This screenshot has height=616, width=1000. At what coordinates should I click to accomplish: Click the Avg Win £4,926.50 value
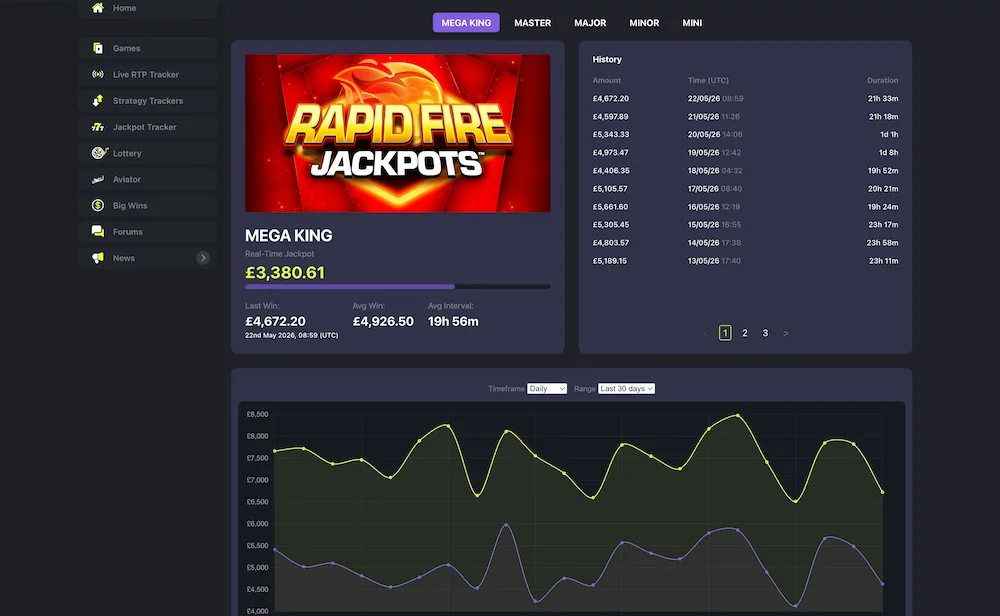(x=383, y=321)
